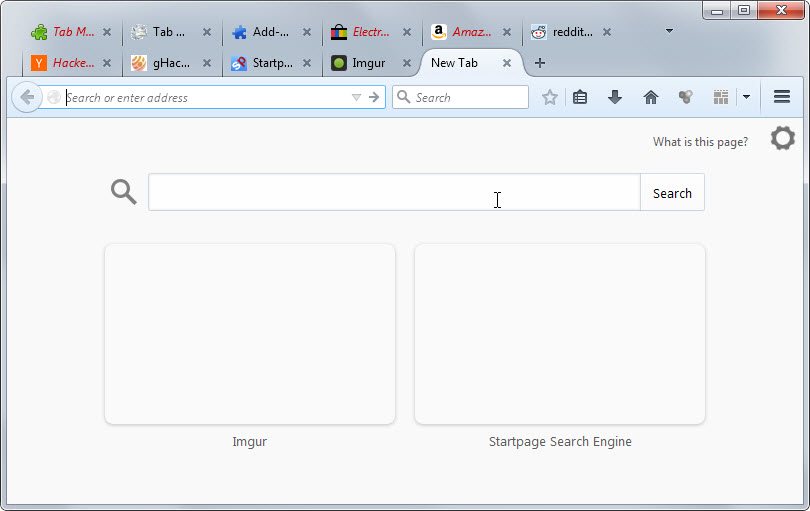Go to Home page icon
The width and height of the screenshot is (810, 511).
click(x=651, y=97)
